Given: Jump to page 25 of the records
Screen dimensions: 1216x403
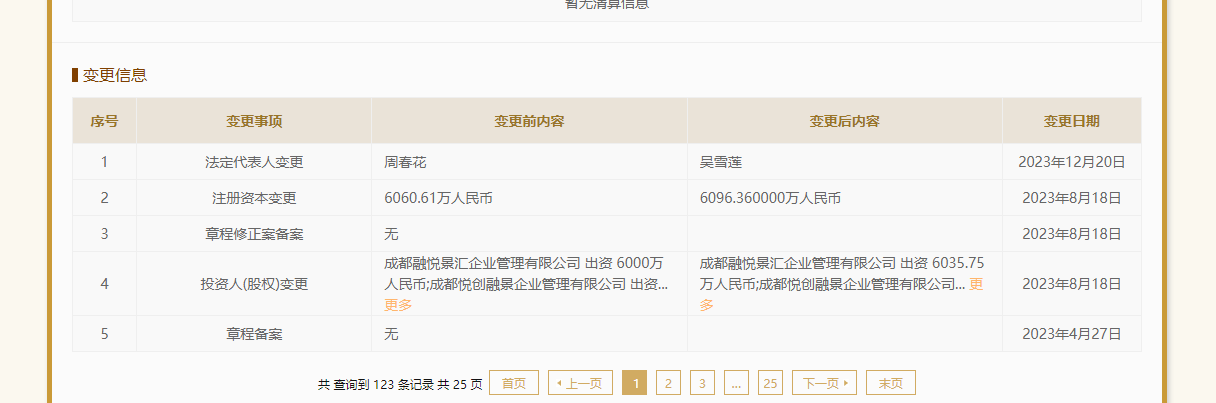Looking at the screenshot, I should (769, 383).
